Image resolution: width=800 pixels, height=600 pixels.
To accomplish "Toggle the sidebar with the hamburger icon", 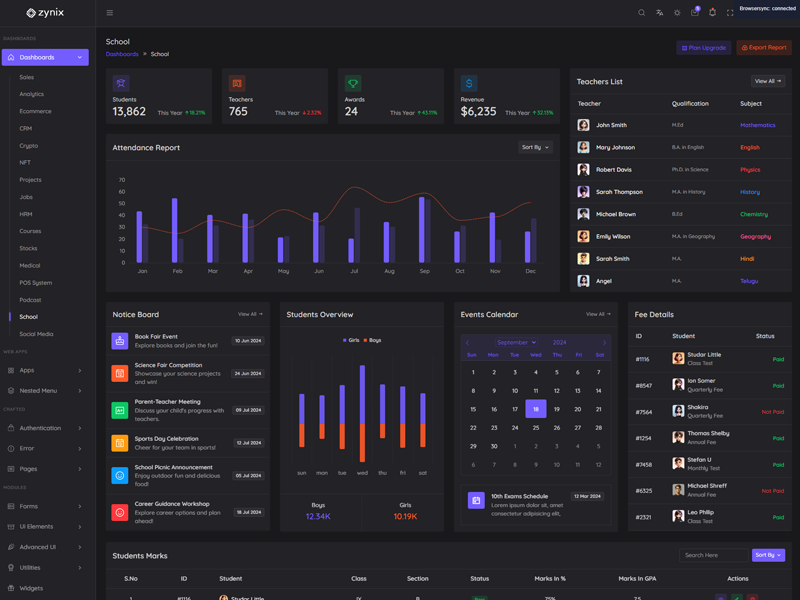I will click(x=110, y=13).
